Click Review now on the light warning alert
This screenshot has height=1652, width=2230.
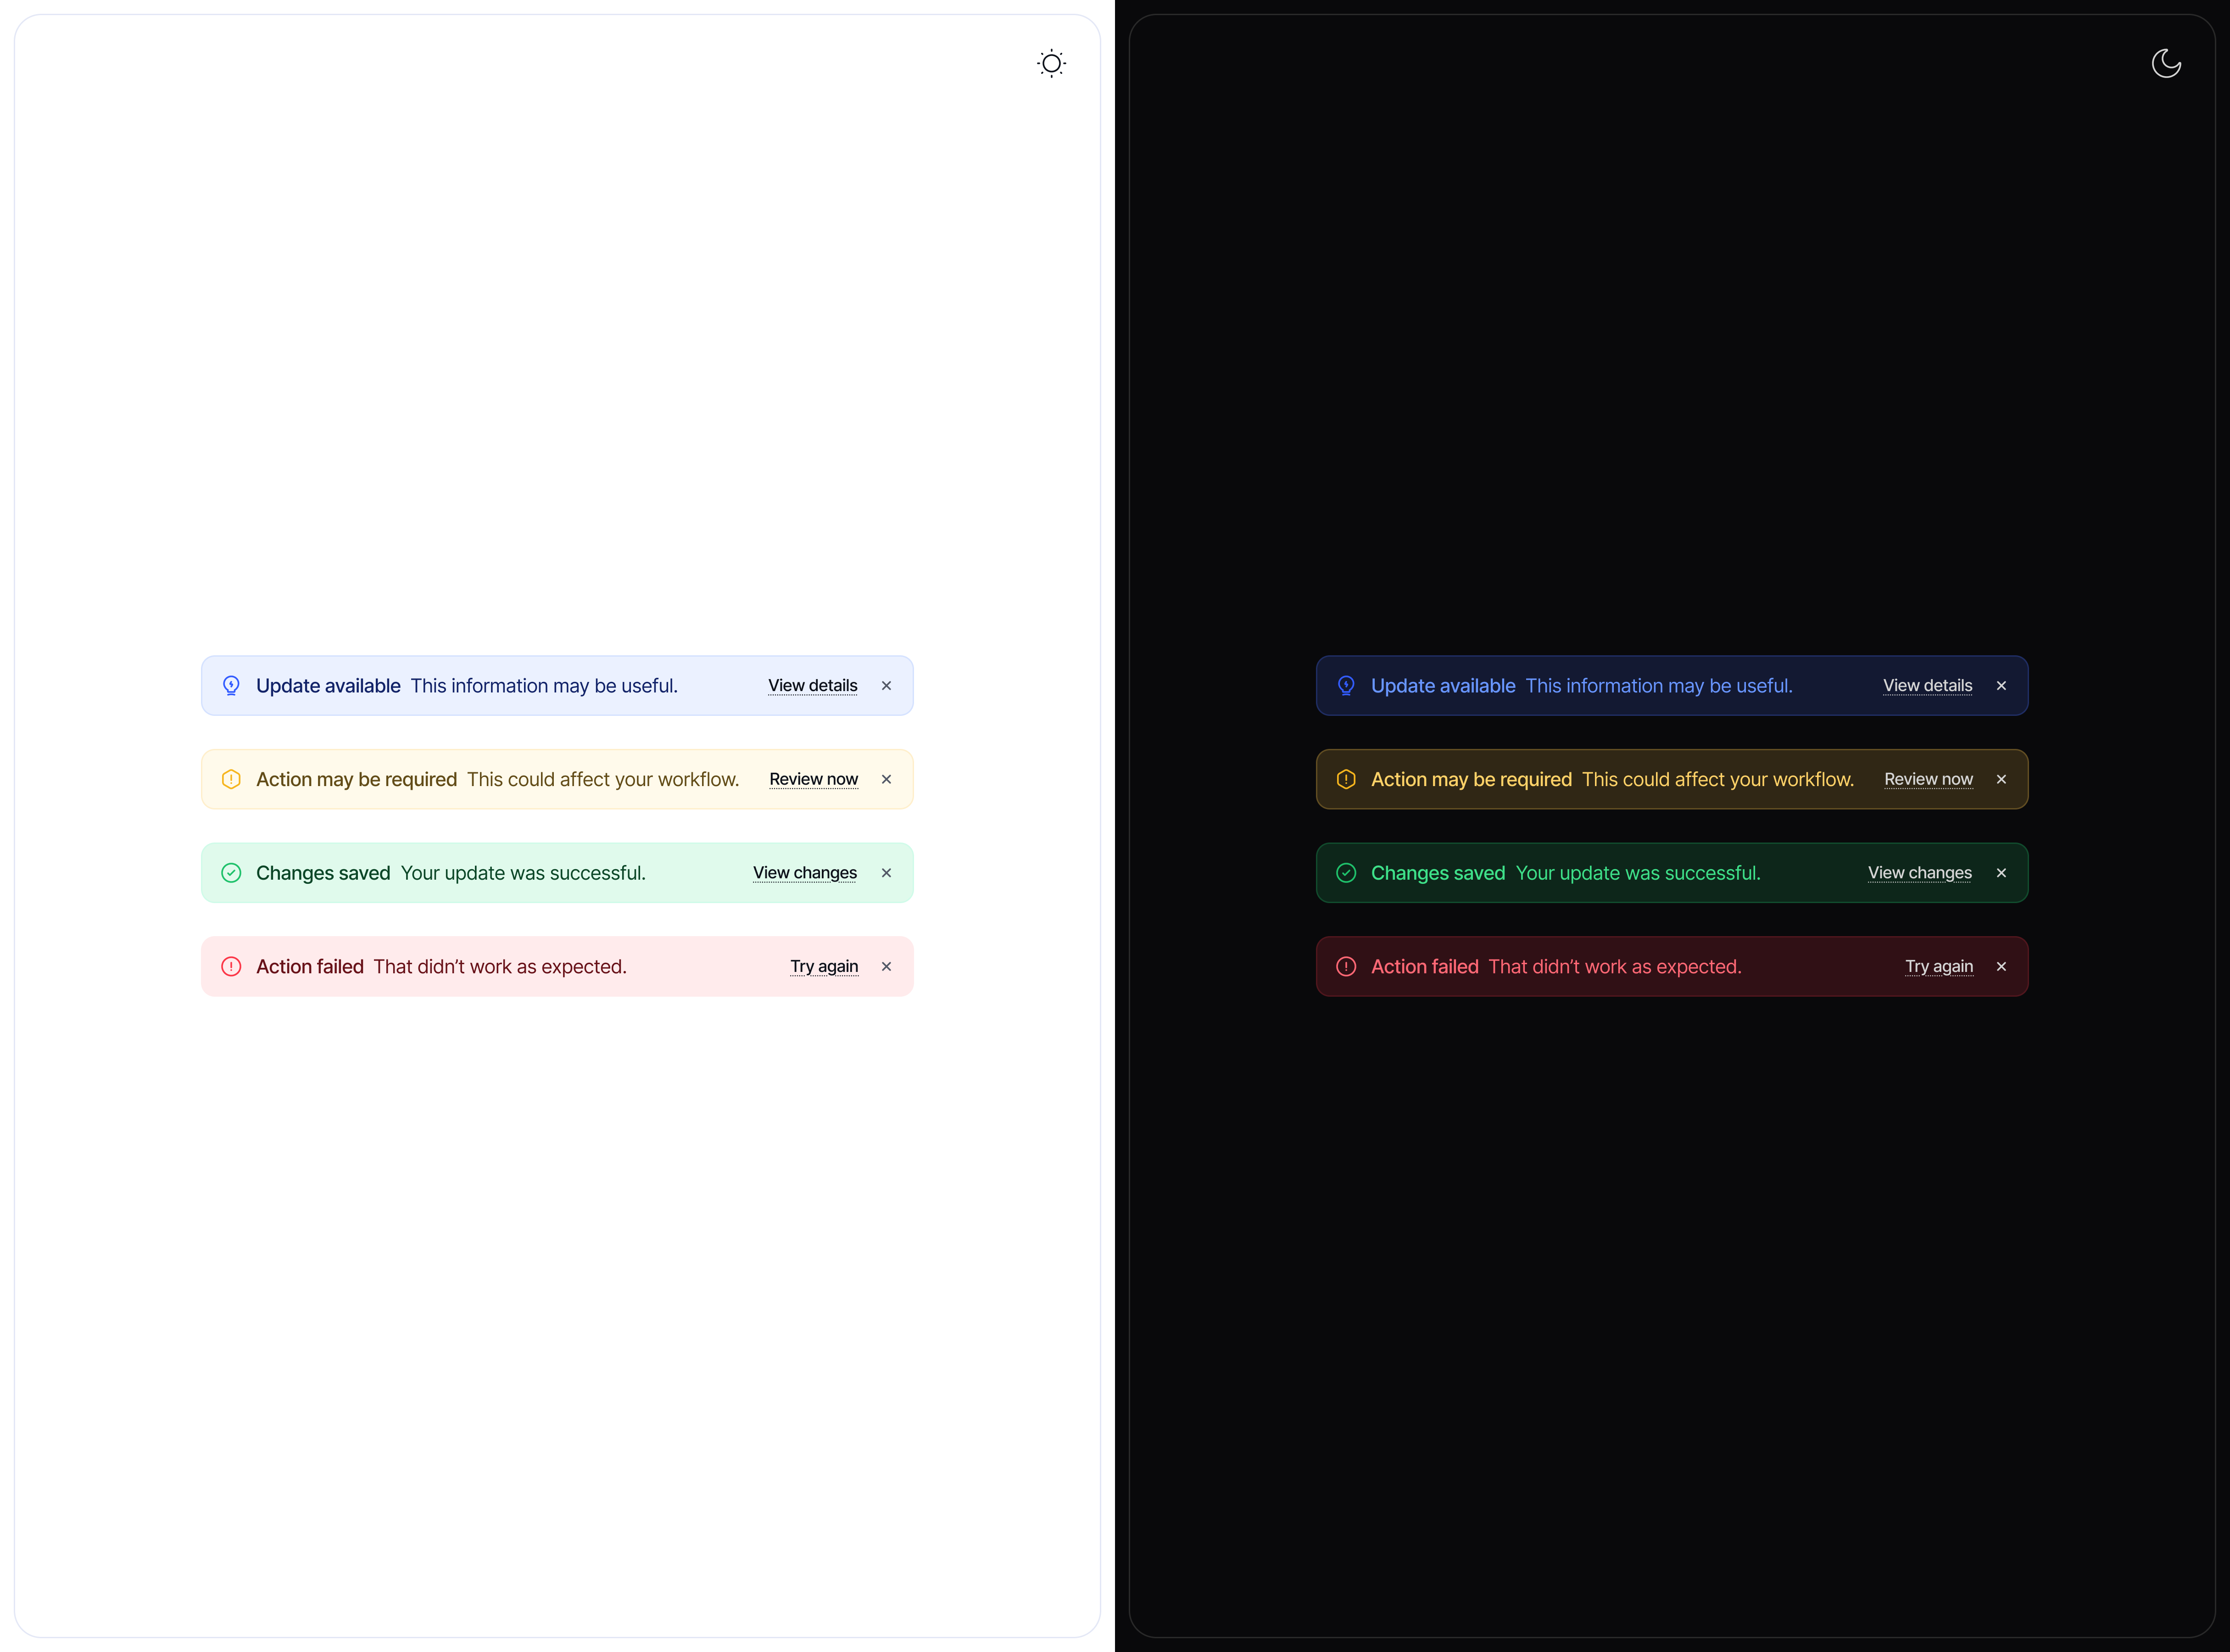tap(812, 779)
